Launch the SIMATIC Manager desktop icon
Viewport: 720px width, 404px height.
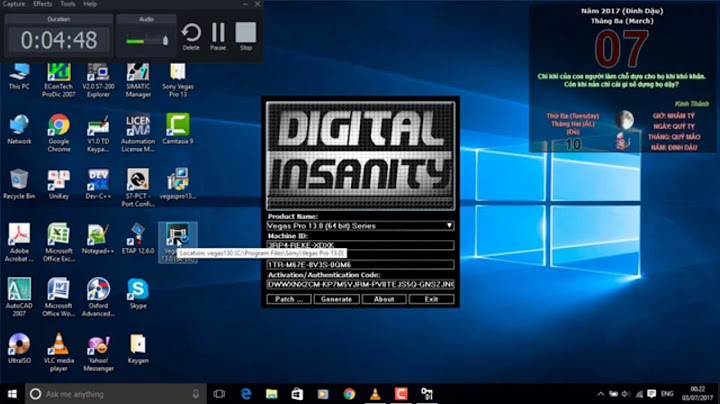click(x=138, y=73)
